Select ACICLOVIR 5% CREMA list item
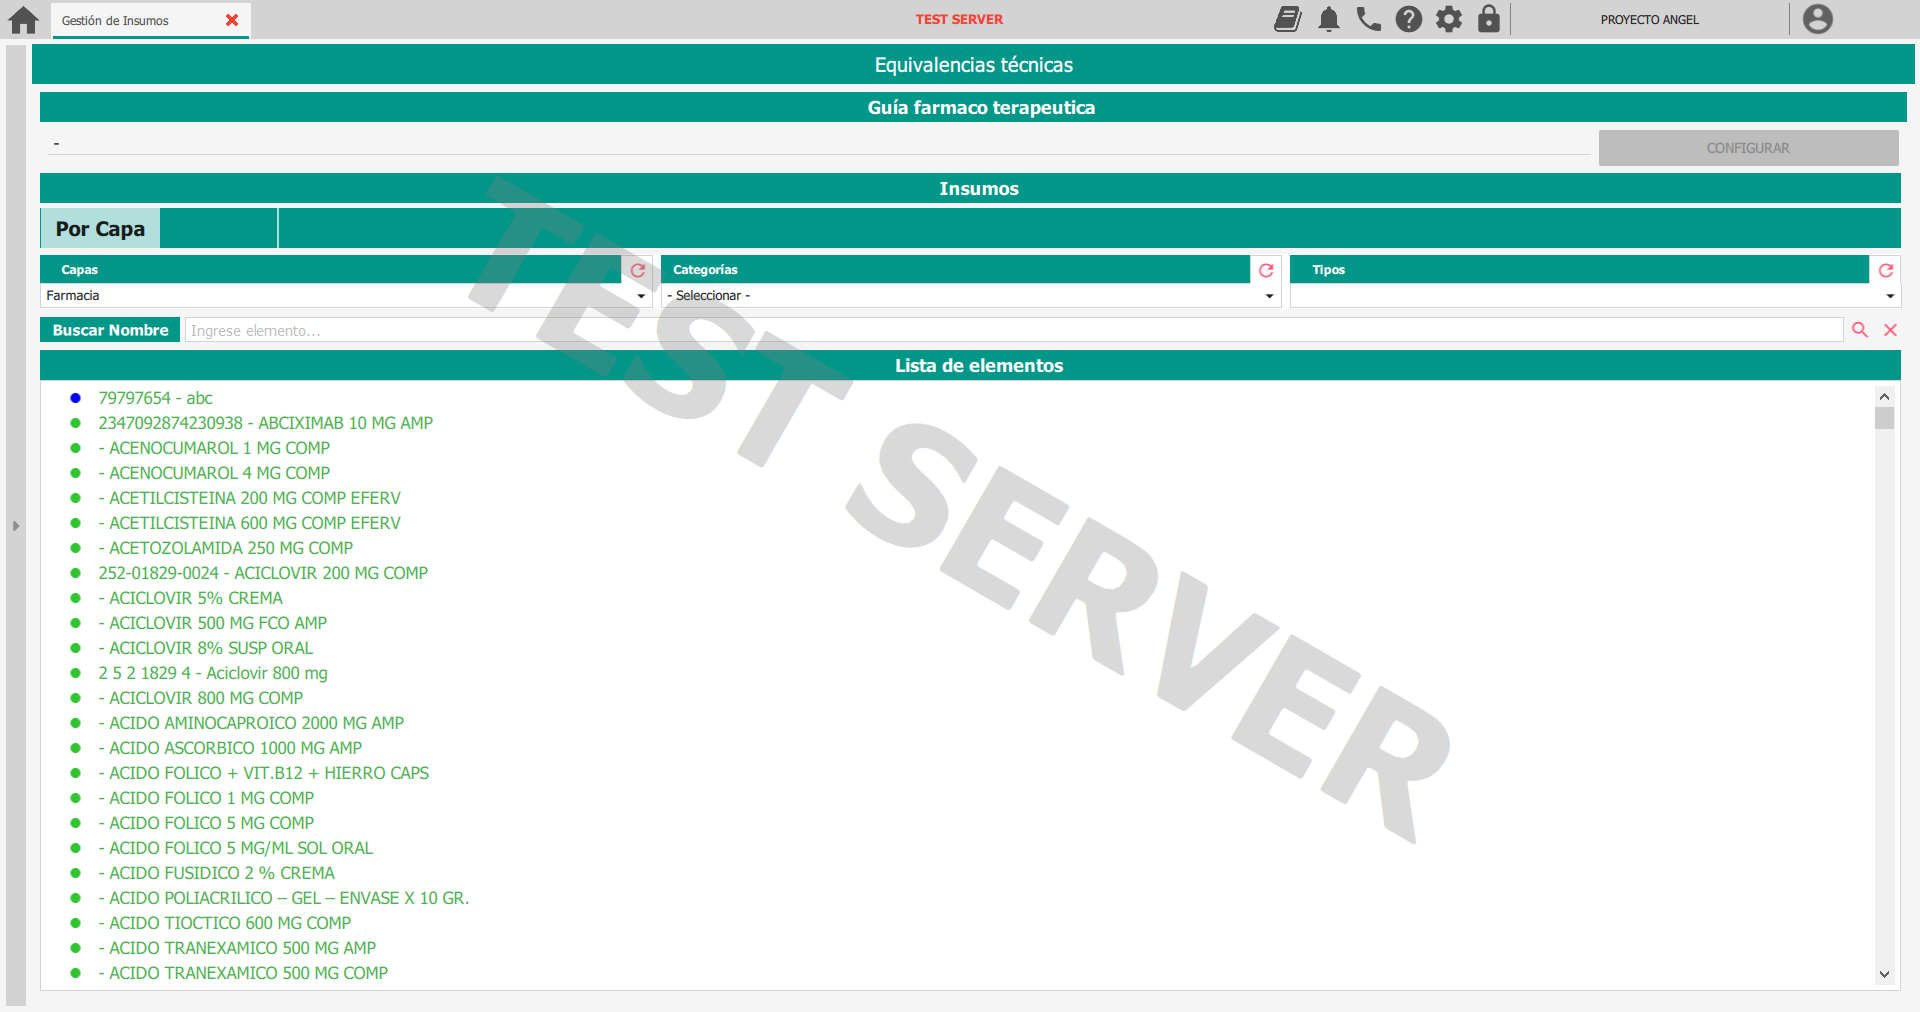This screenshot has height=1012, width=1920. coord(195,598)
